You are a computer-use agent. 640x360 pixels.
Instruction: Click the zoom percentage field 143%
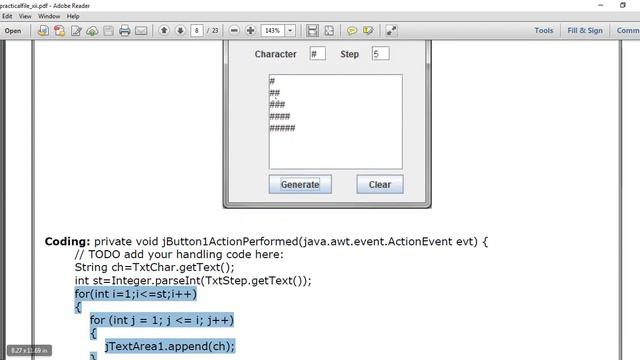point(273,31)
